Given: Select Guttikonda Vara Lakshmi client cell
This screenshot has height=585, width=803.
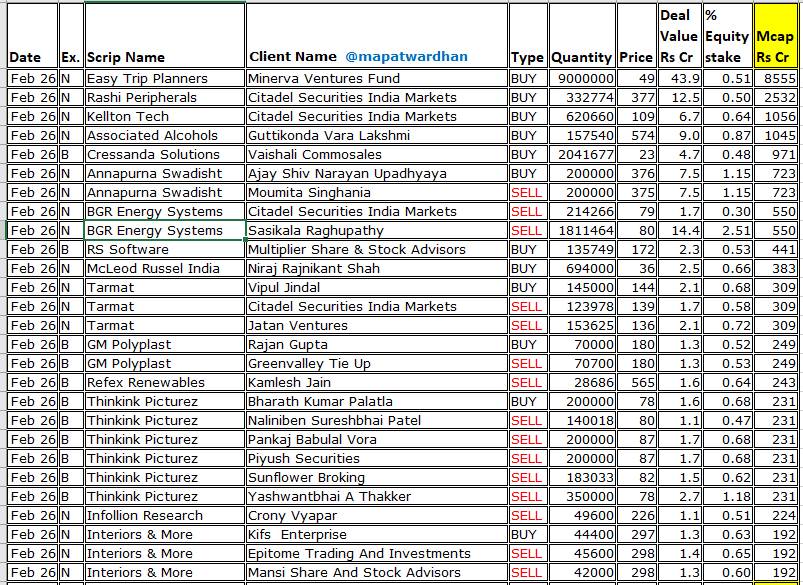Looking at the screenshot, I should coord(377,135).
